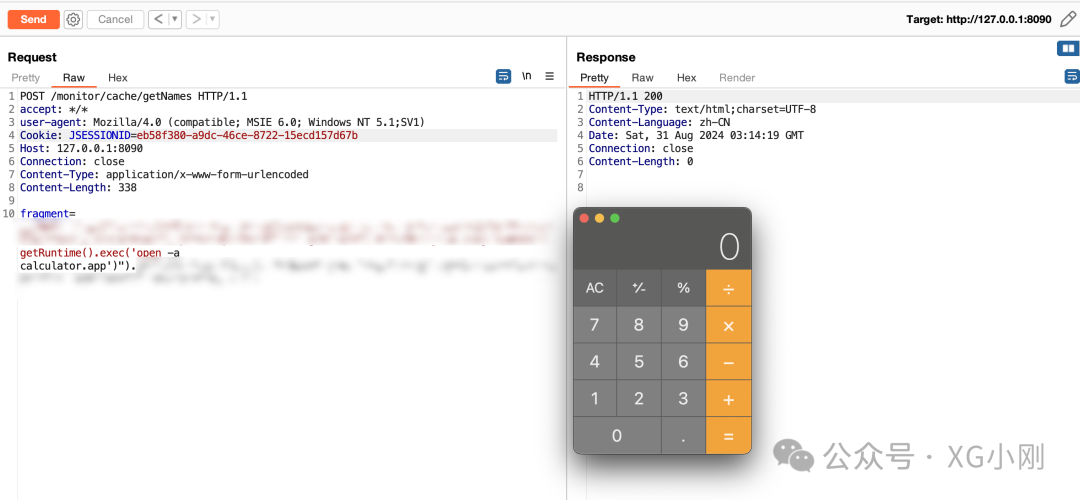Toggle word wrap icon in Request panel
1080x500 pixels.
503,76
